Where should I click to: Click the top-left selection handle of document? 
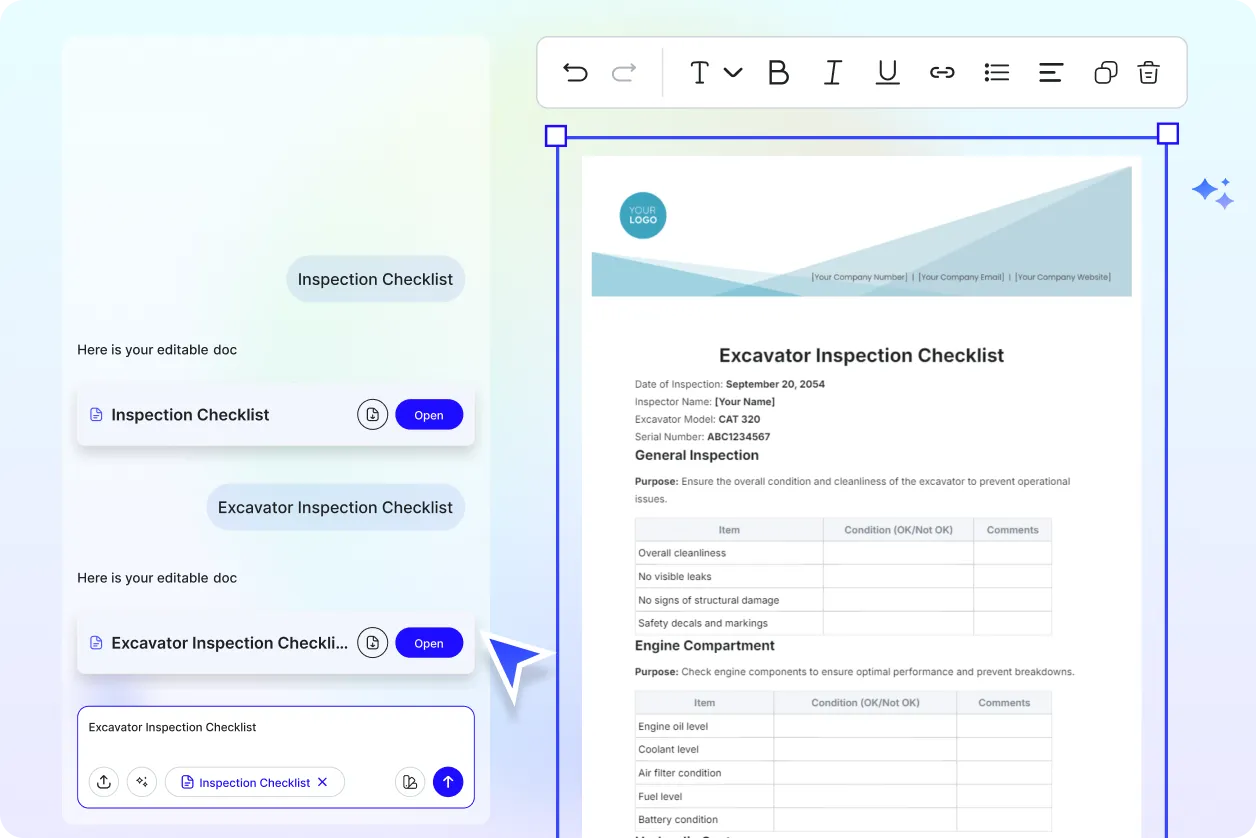pos(556,135)
